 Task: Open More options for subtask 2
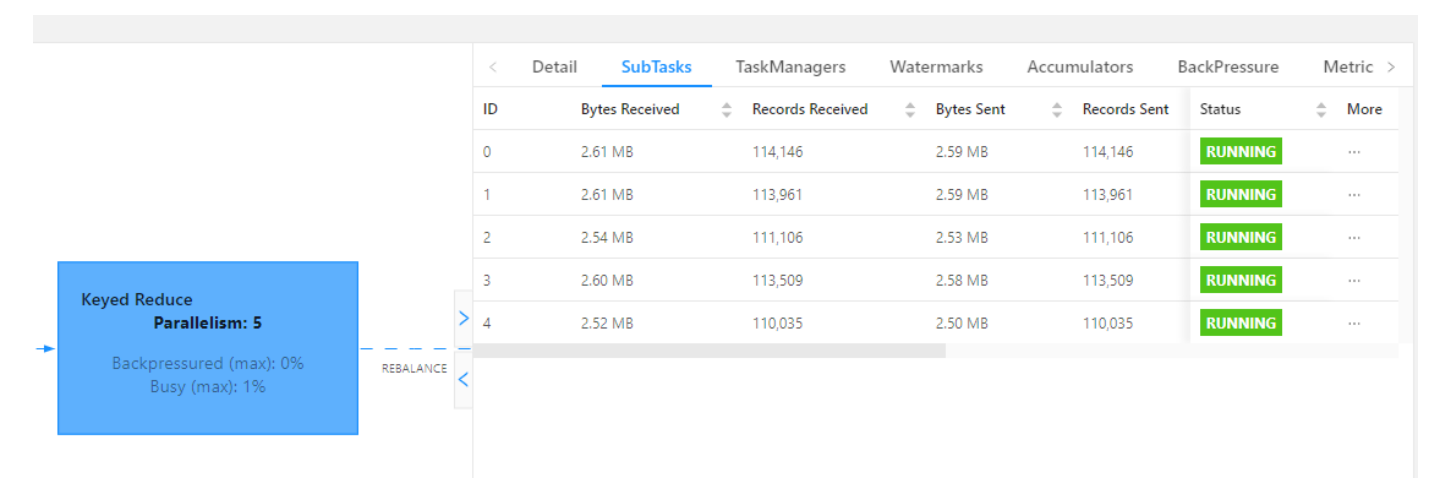pos(1354,238)
